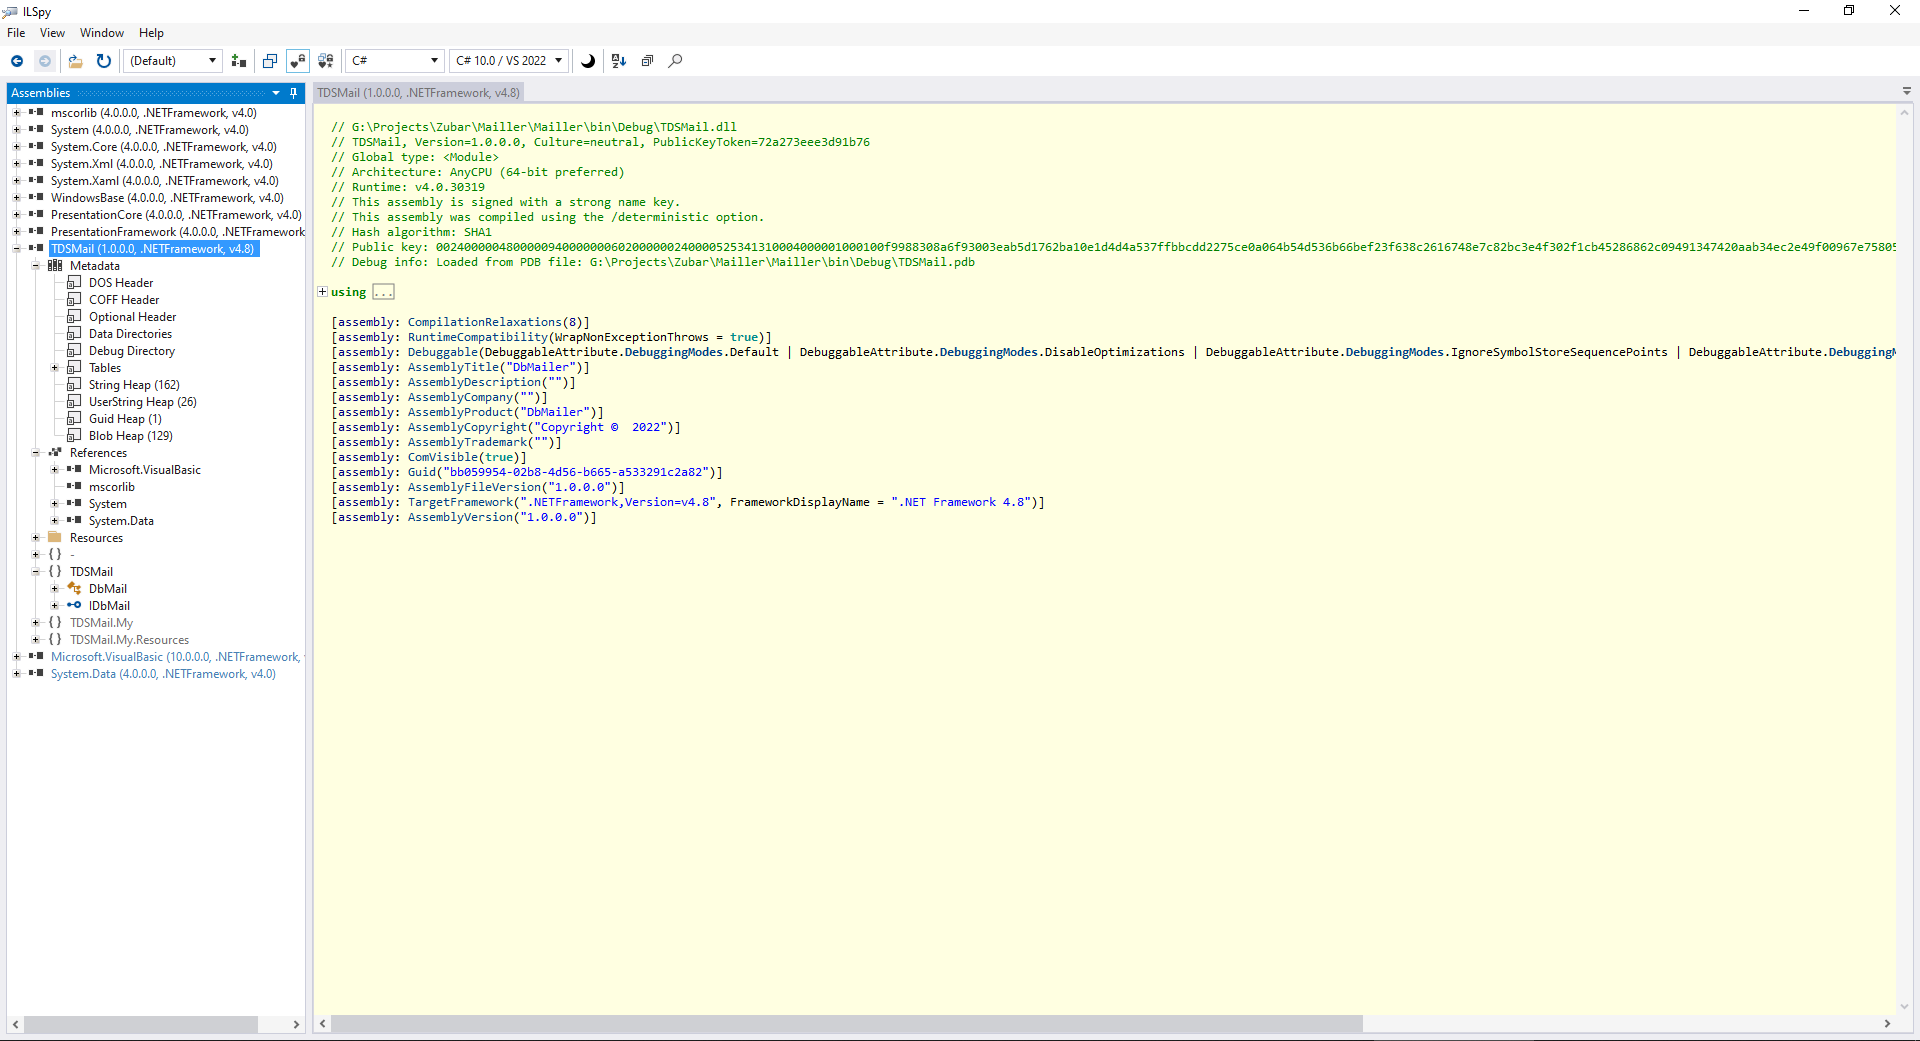The height and width of the screenshot is (1041, 1920).
Task: Click the COFF Header item icon
Action: coord(74,300)
